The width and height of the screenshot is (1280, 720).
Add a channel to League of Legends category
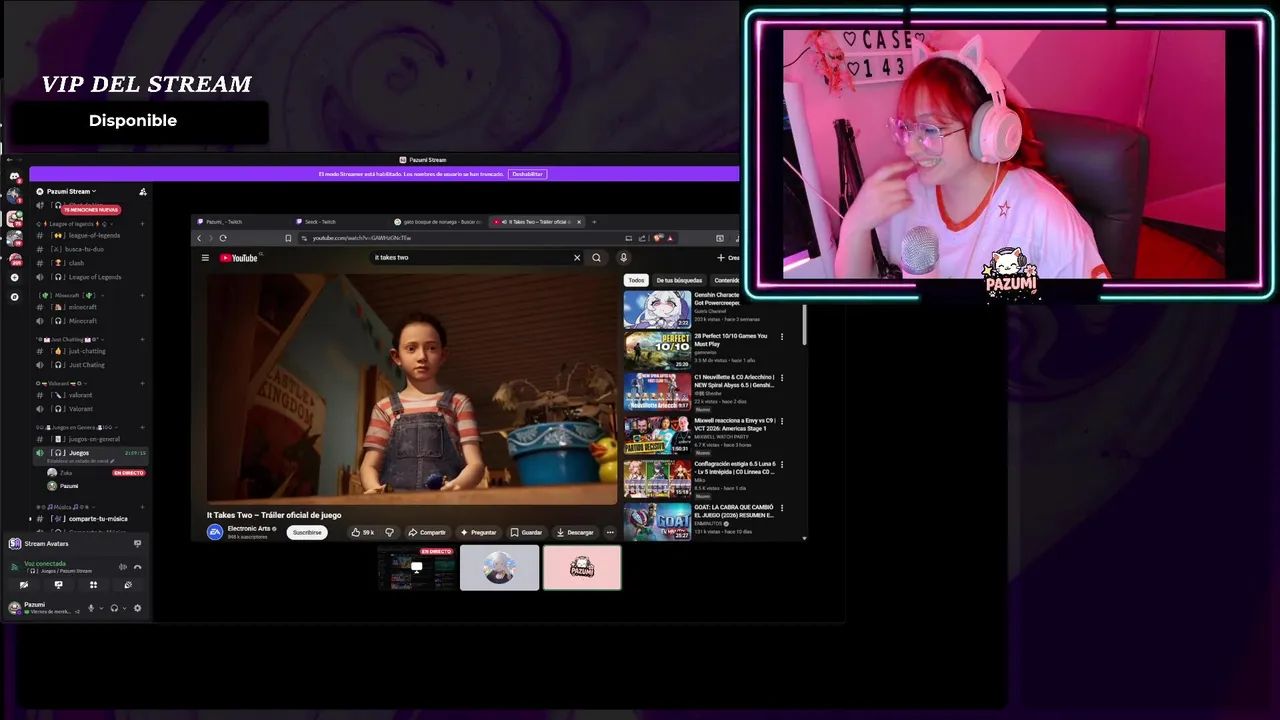point(142,224)
